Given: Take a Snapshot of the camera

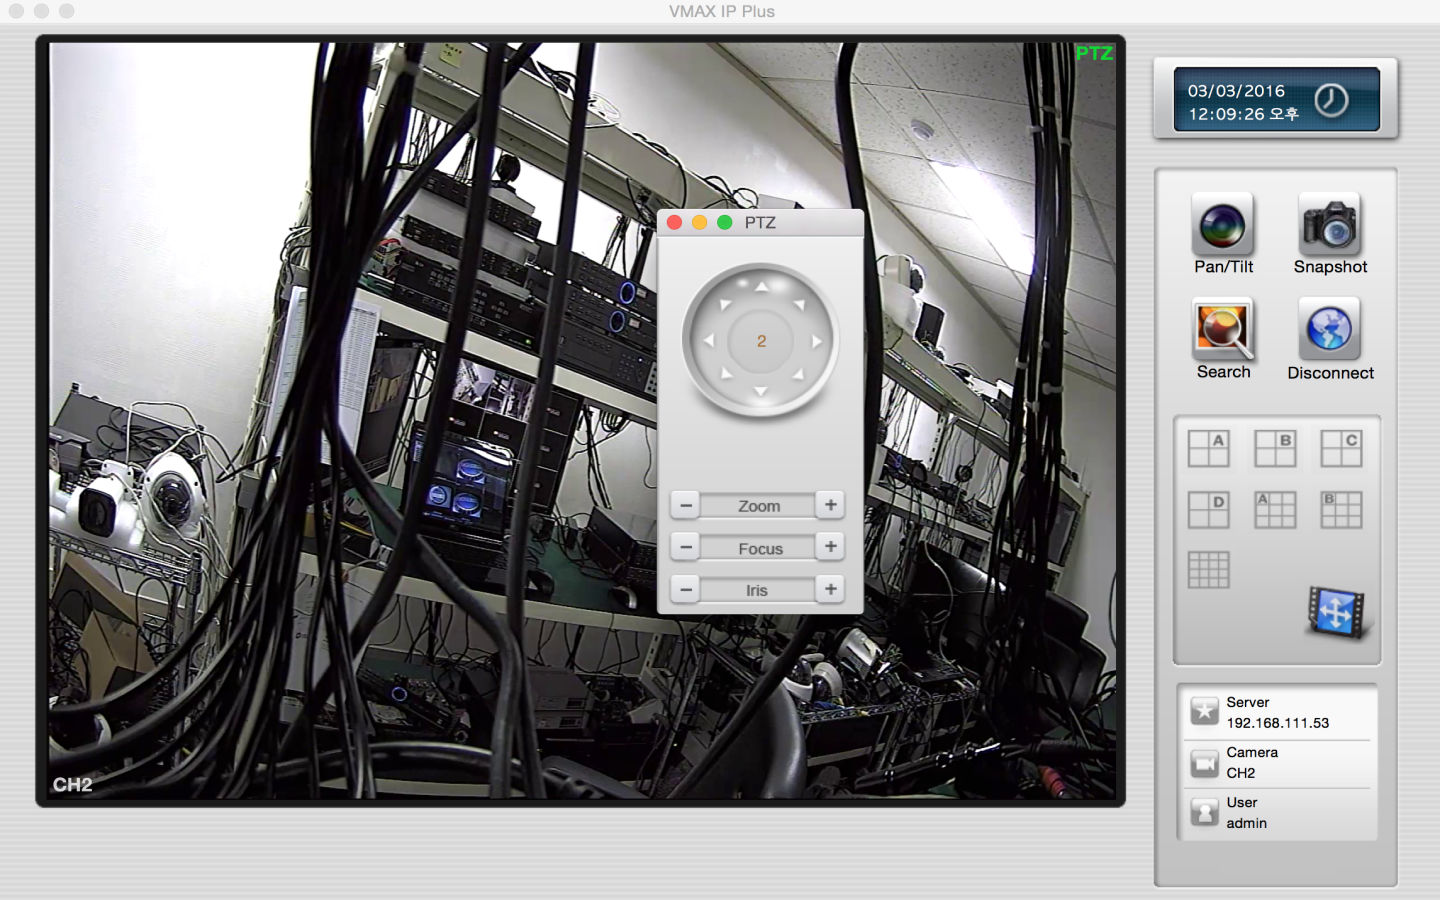Looking at the screenshot, I should 1329,233.
